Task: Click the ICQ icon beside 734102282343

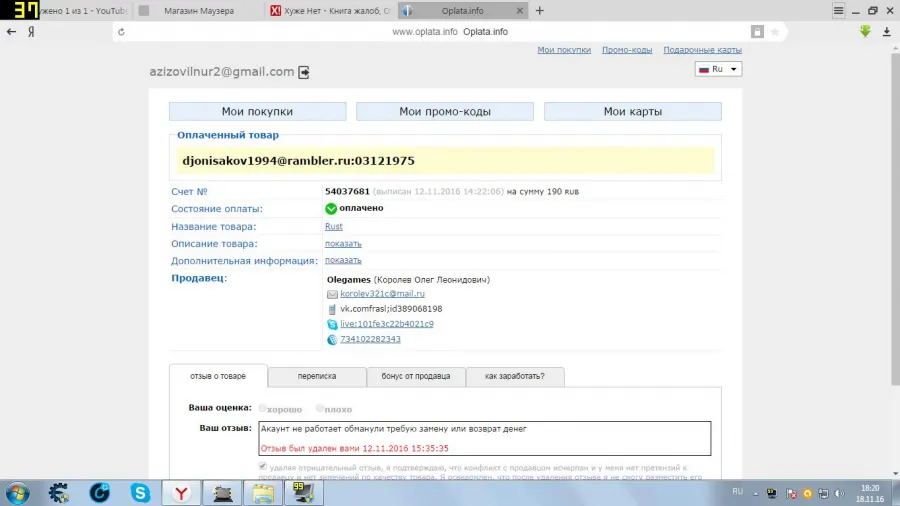Action: tap(332, 340)
